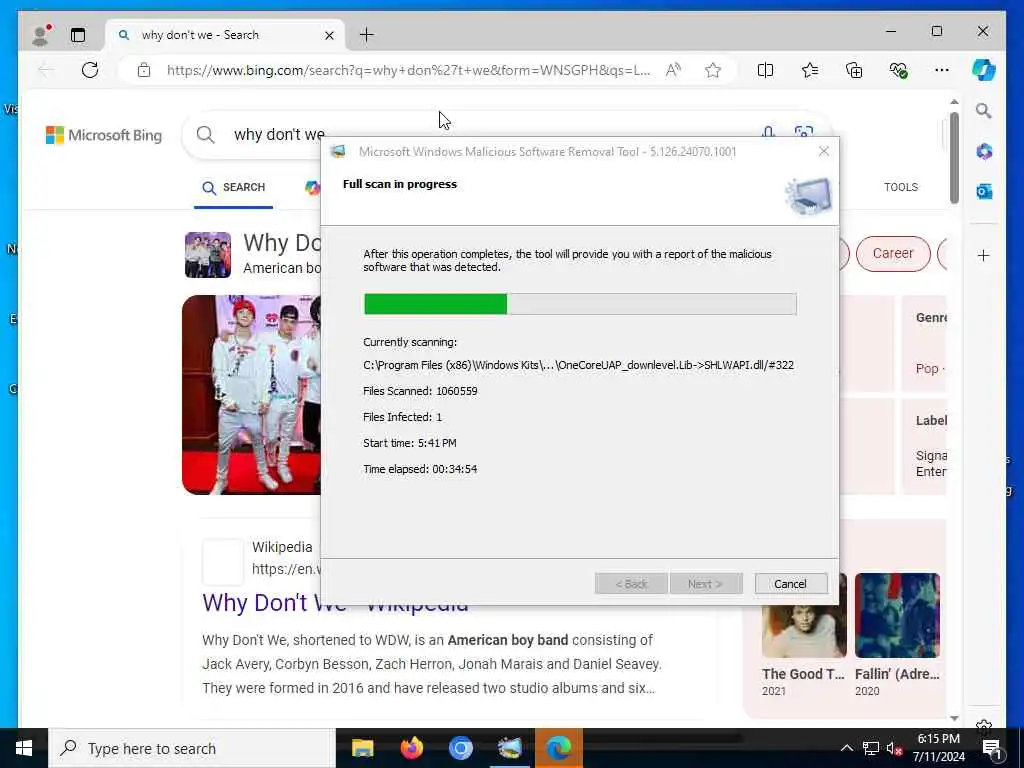Click the Bing page vertical scrollbar
This screenshot has width=1024, height=768.
(x=954, y=157)
